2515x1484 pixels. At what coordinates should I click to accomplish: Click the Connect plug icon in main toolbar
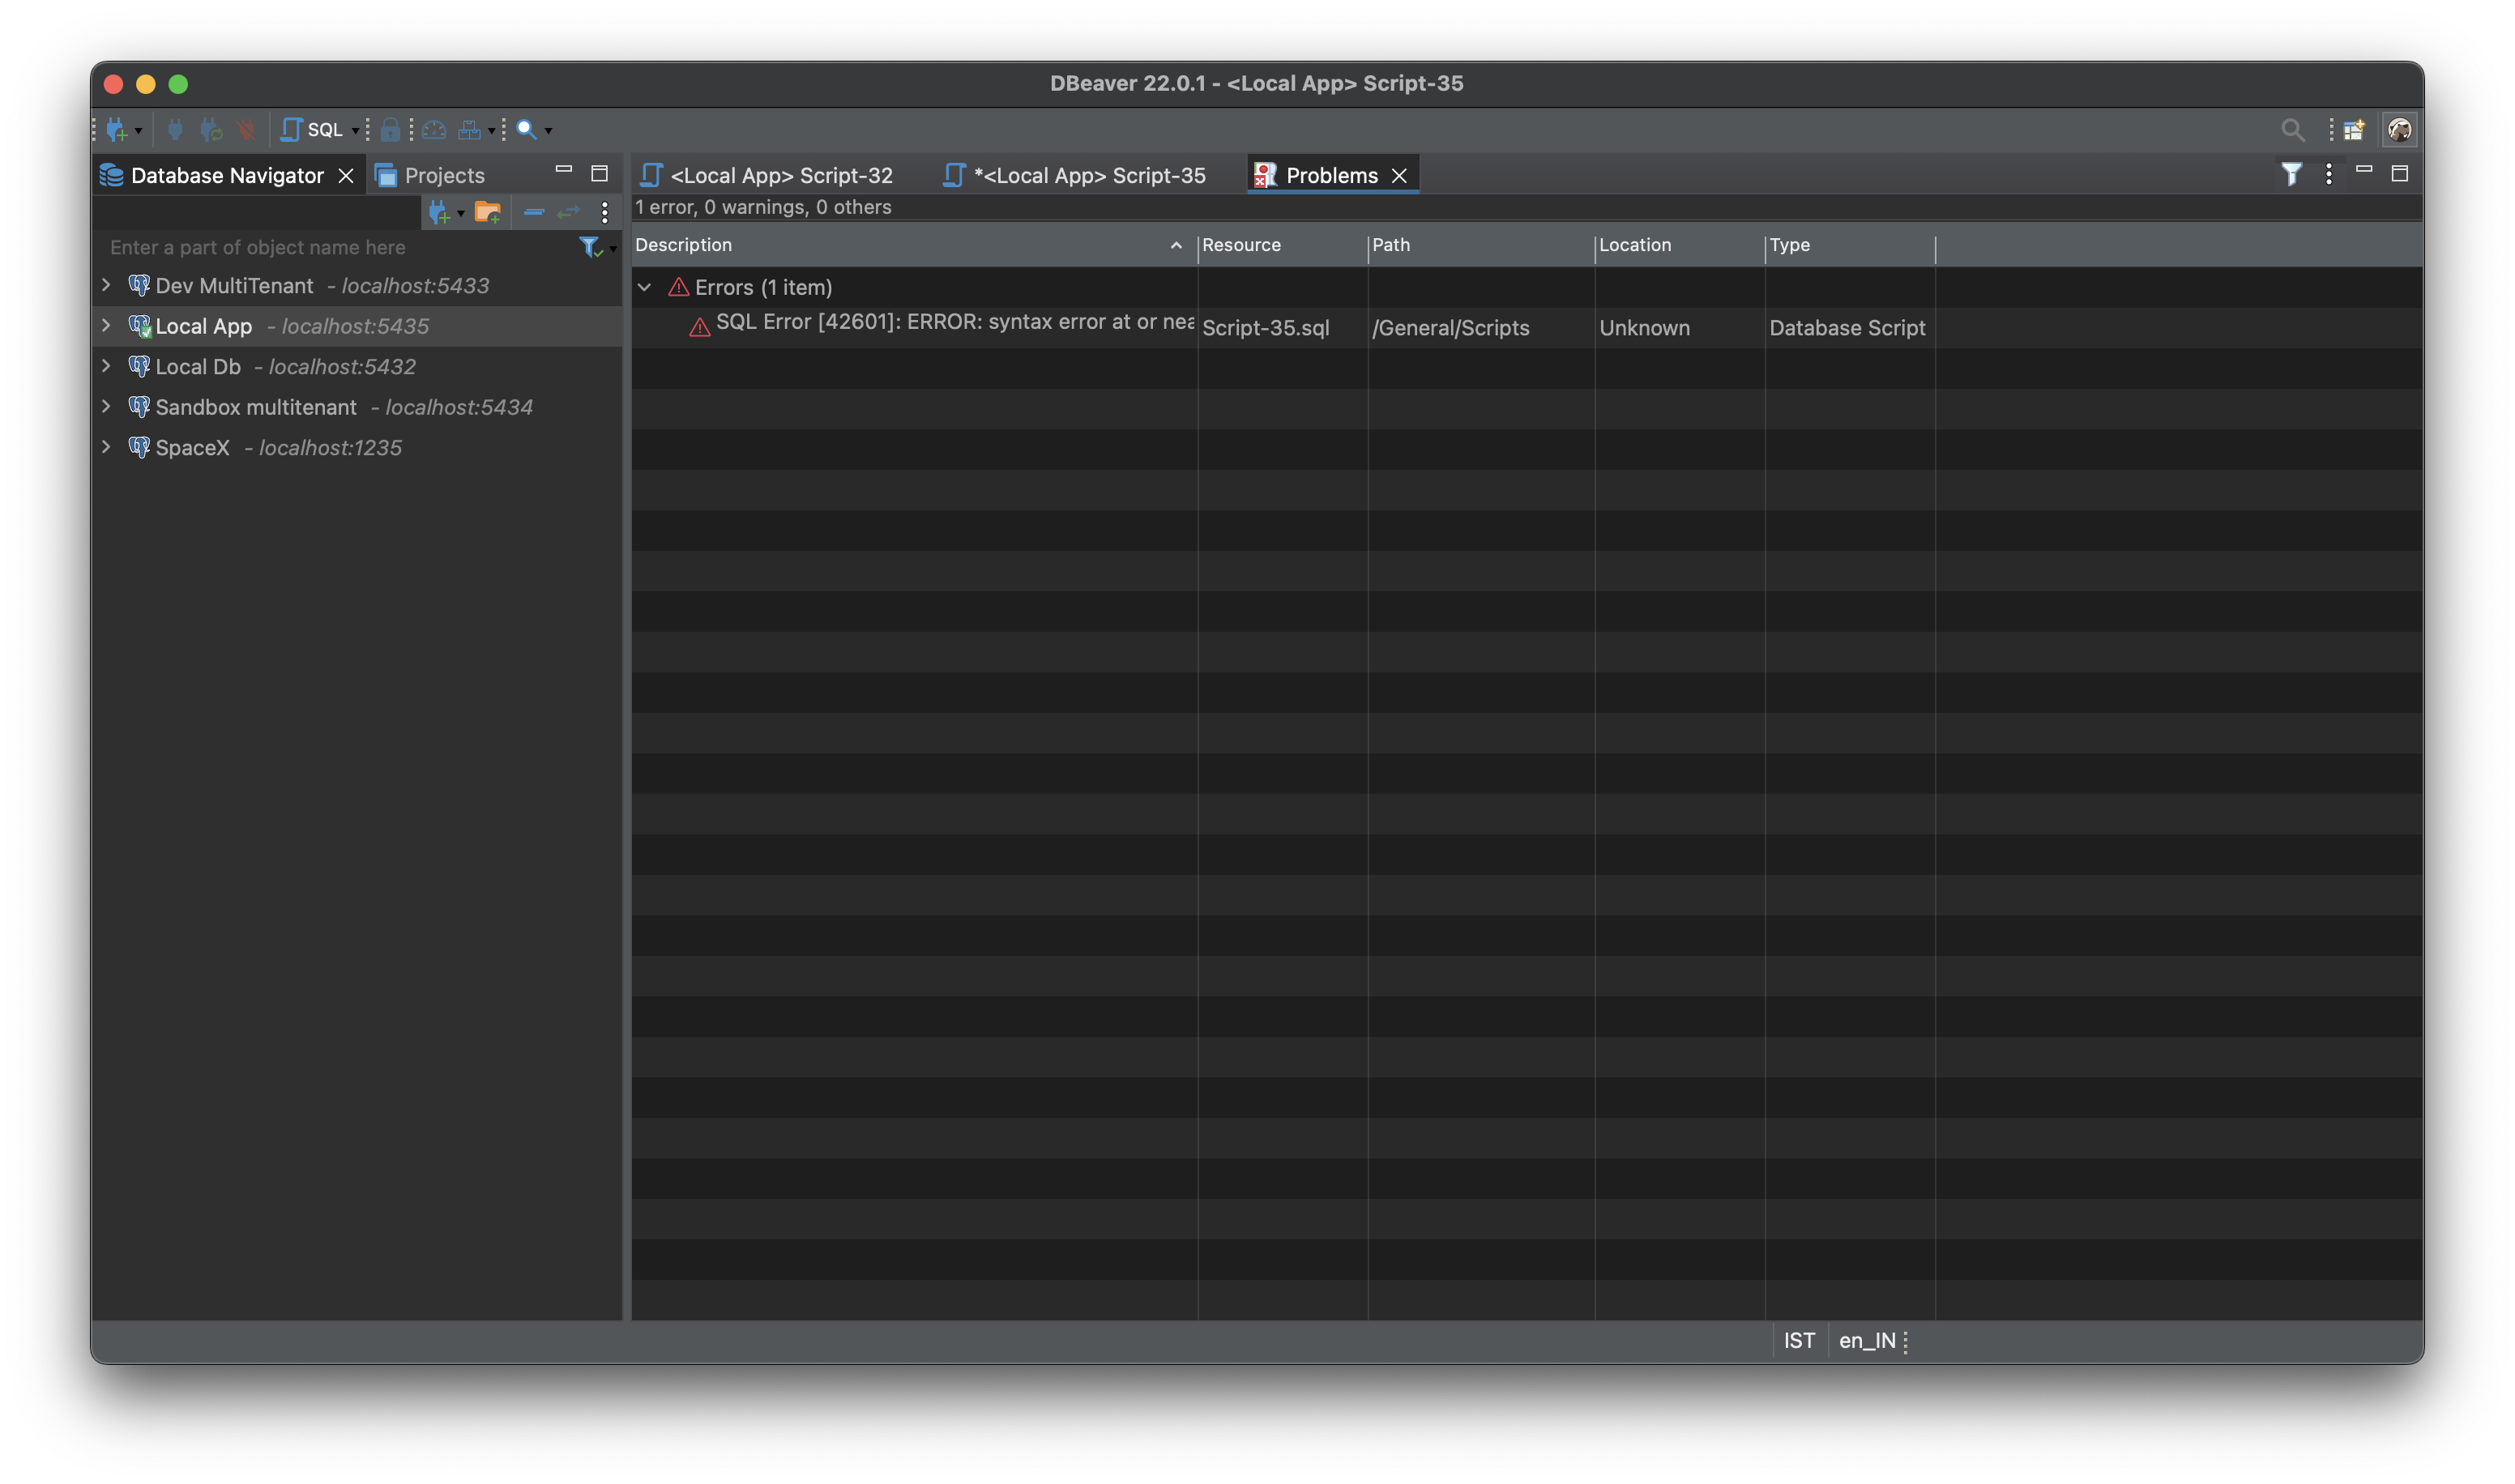(175, 130)
